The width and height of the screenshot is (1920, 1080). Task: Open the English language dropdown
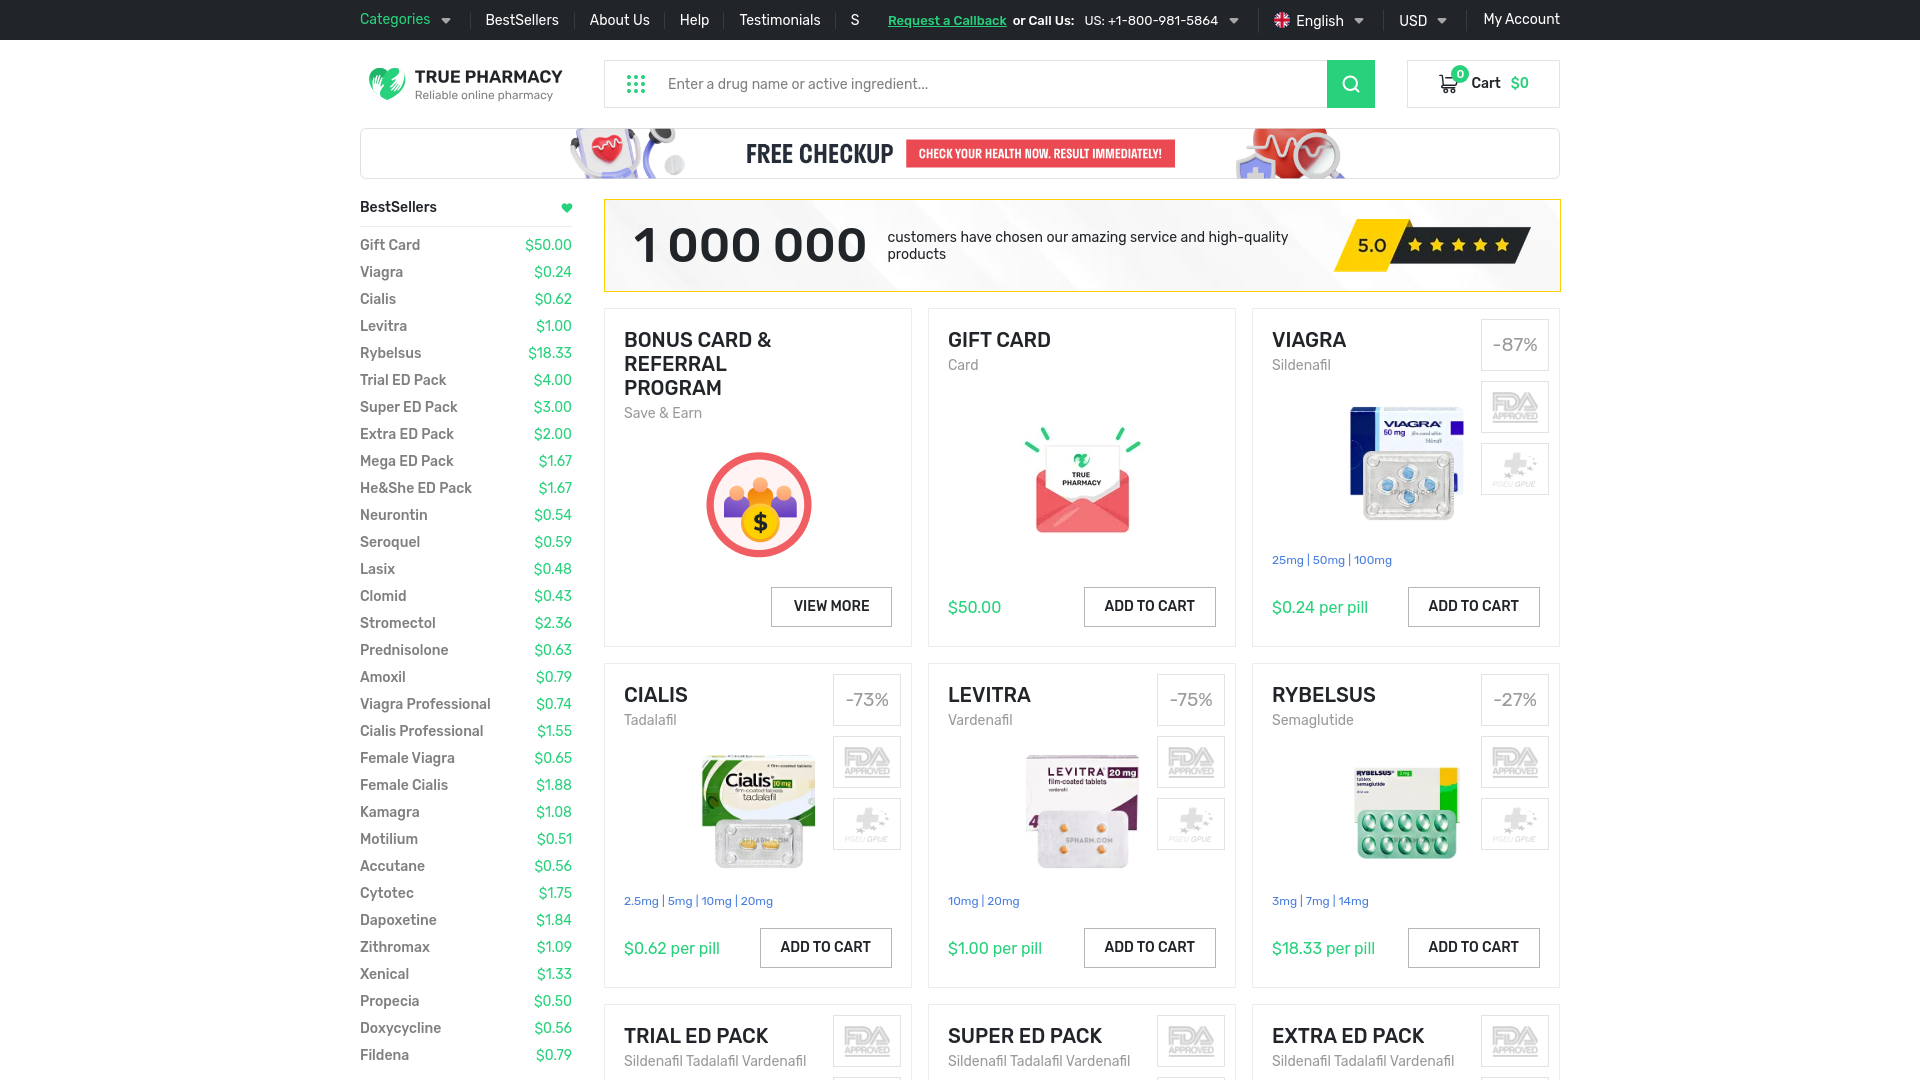pos(1319,20)
